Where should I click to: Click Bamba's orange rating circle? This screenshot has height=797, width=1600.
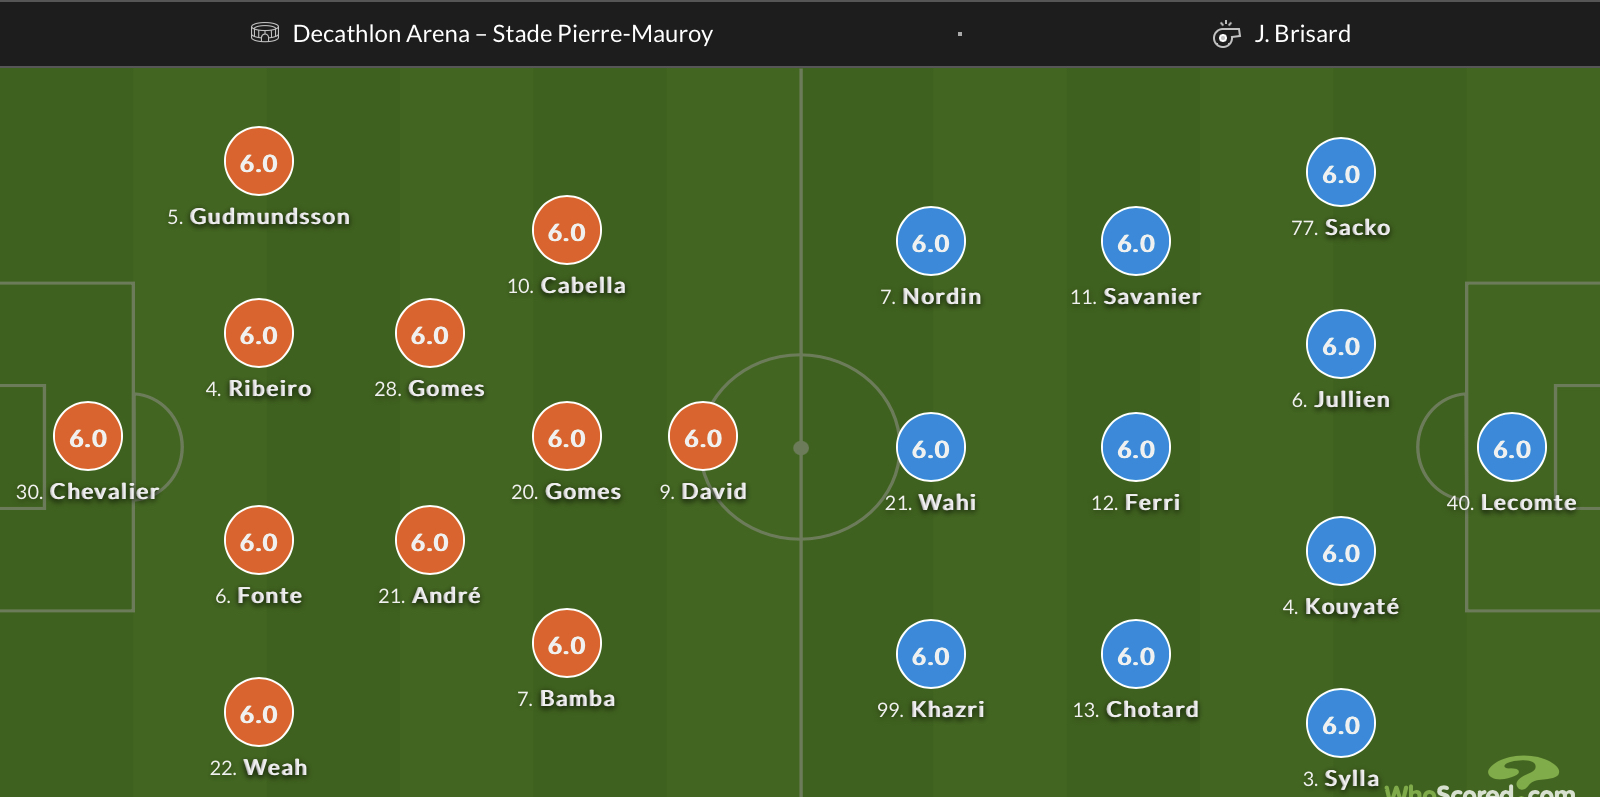pos(567,644)
